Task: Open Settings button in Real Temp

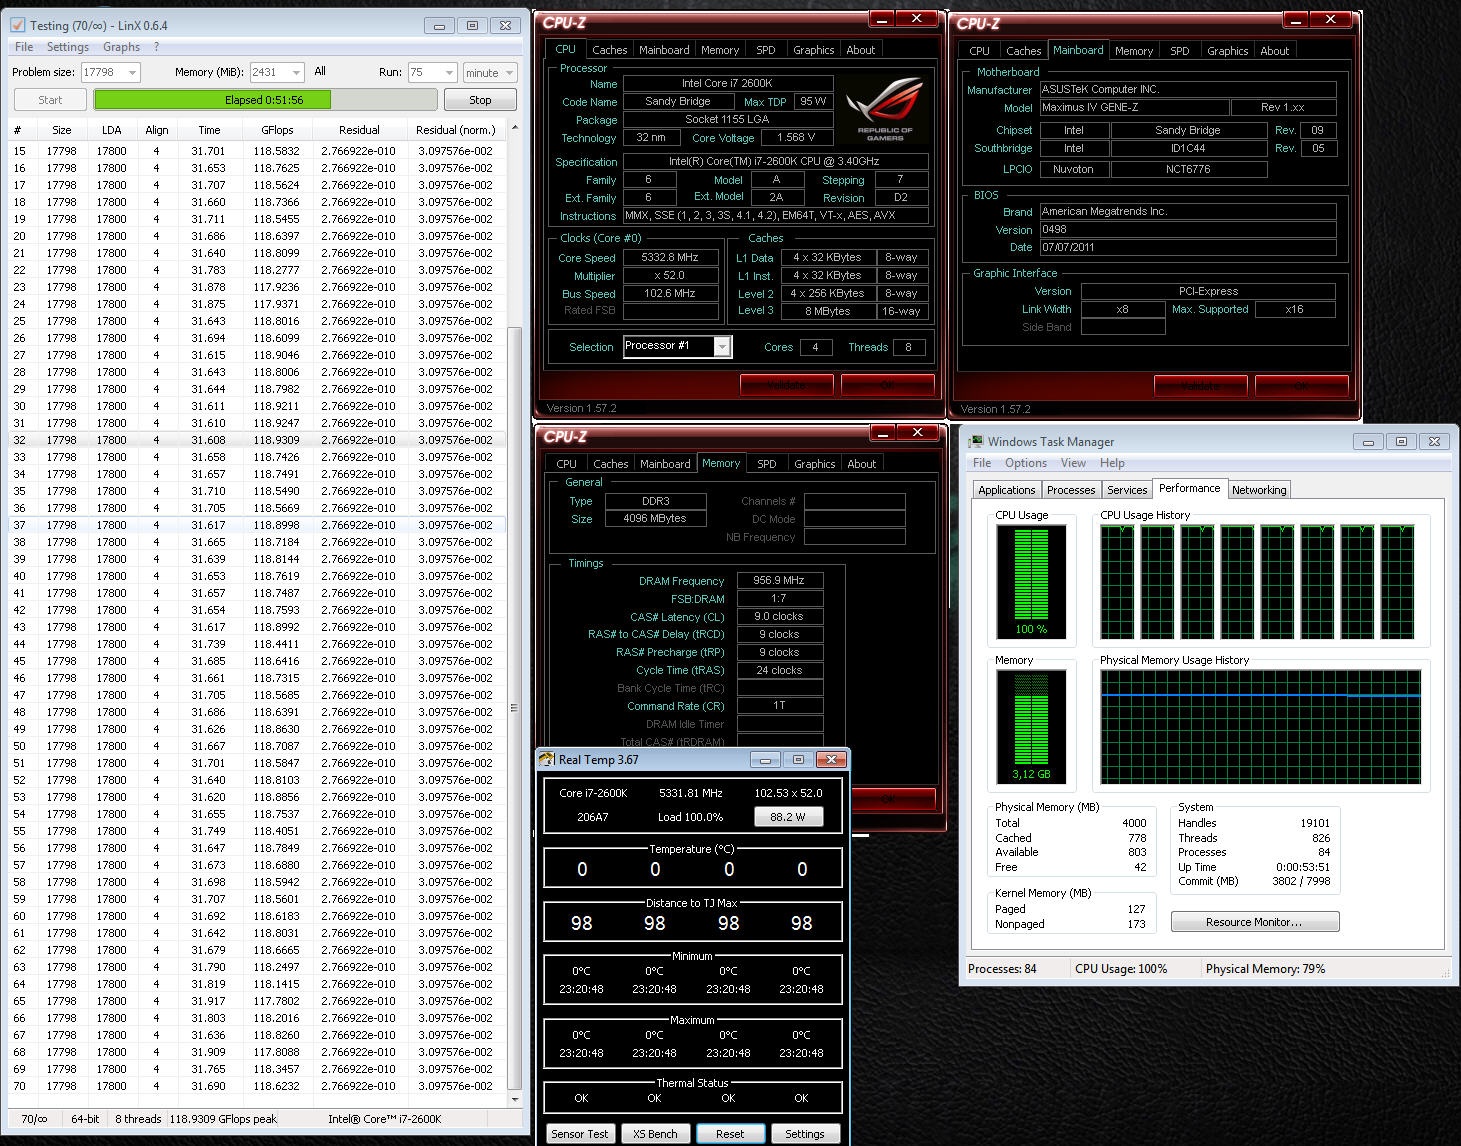Action: (805, 1134)
